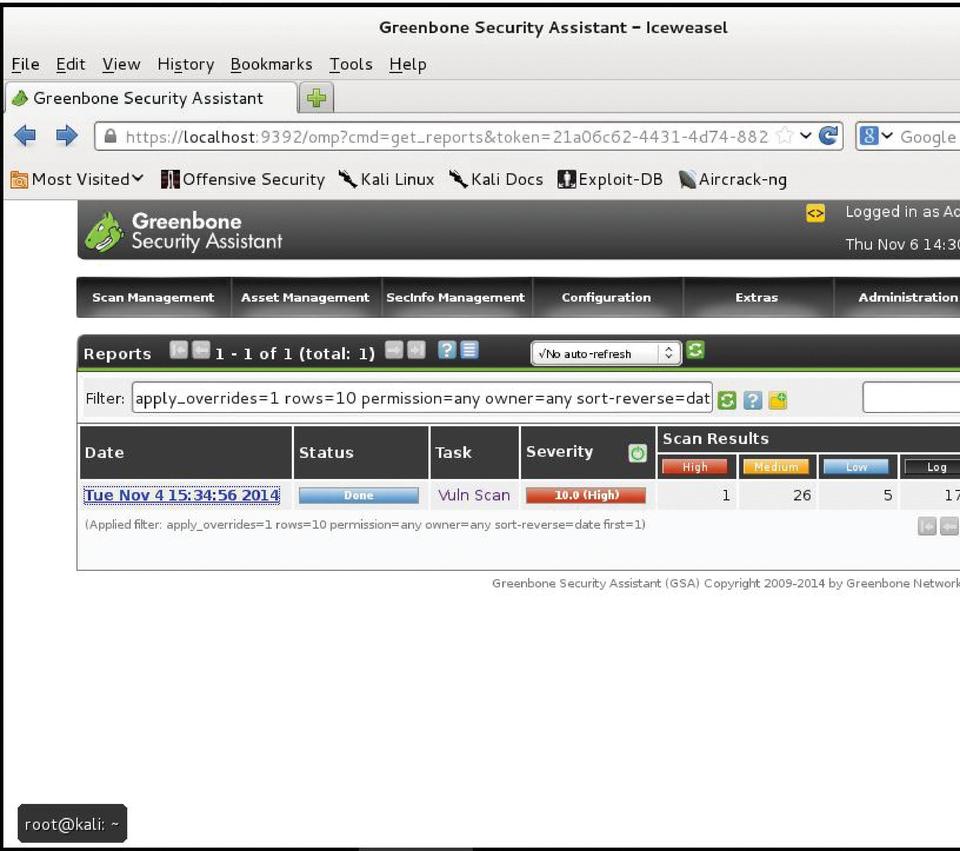Bookmark this page with the star icon

pos(785,136)
